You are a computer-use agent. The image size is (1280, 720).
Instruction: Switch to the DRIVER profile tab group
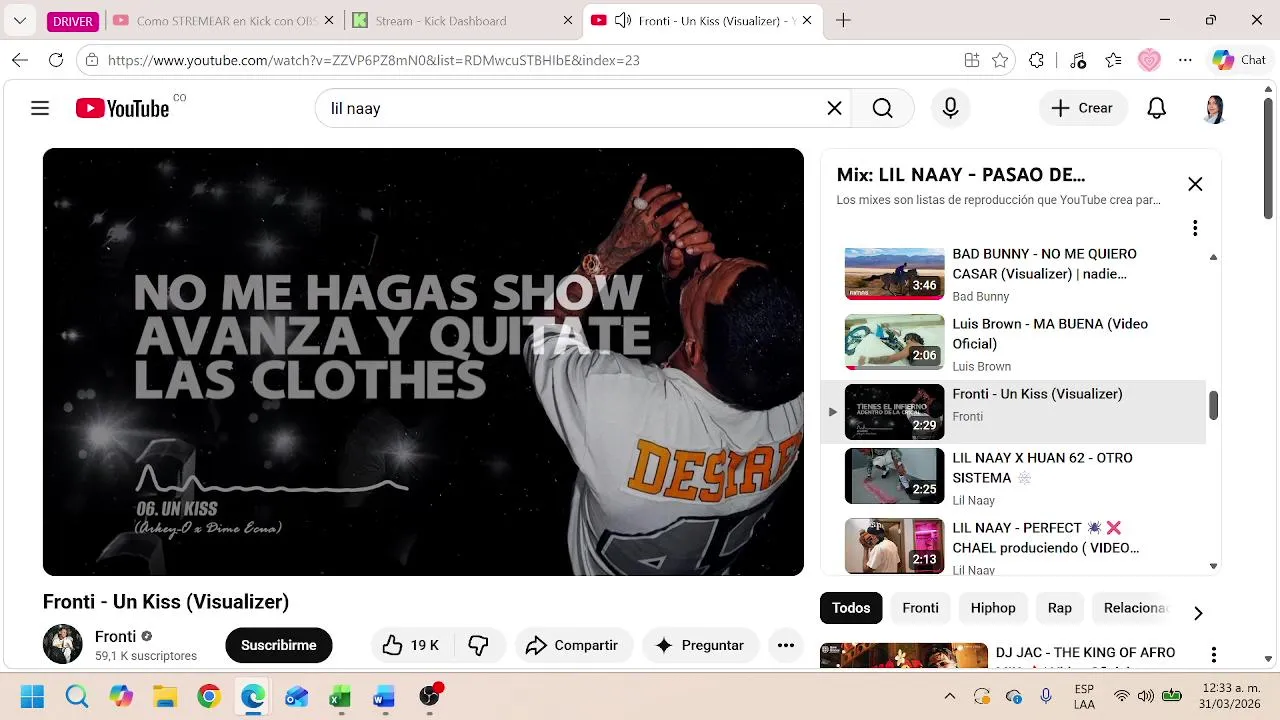(x=73, y=21)
